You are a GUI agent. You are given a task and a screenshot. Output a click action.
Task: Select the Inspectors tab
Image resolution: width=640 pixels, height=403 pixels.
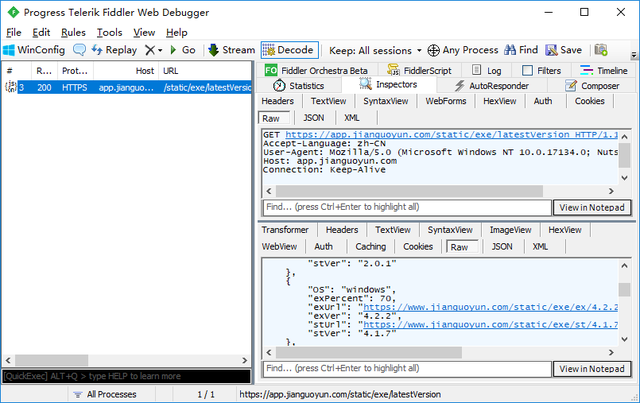[x=388, y=85]
